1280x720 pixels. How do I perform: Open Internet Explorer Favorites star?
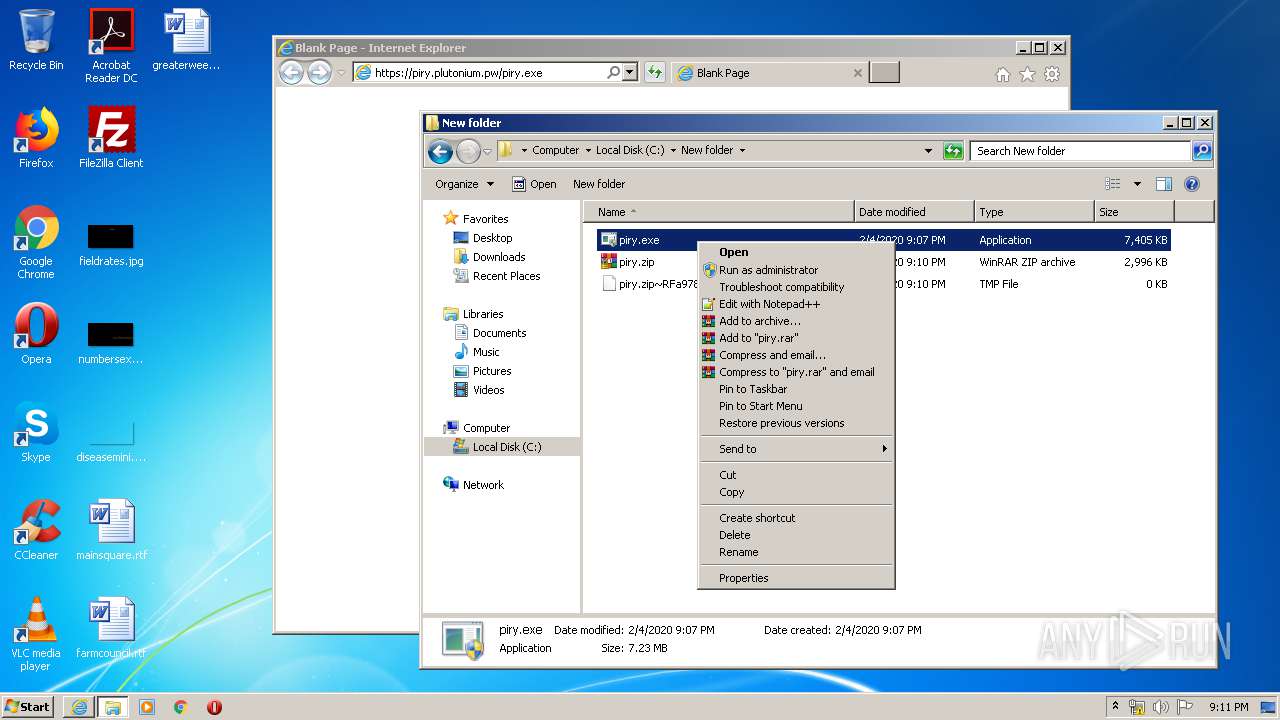point(1027,74)
